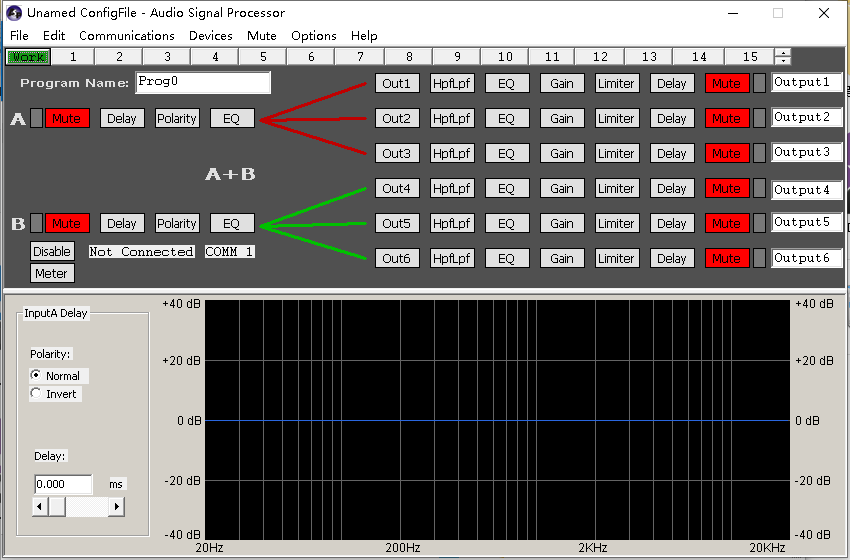The width and height of the screenshot is (850, 560).
Task: Unmute Output2 channel
Action: pos(726,118)
